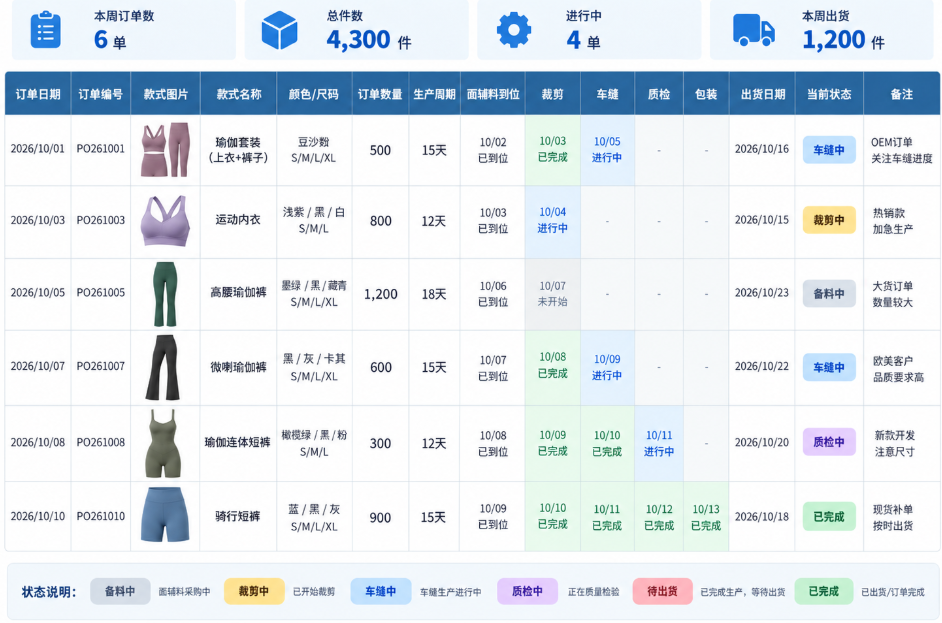Click the 当前状态 column header

point(829,94)
